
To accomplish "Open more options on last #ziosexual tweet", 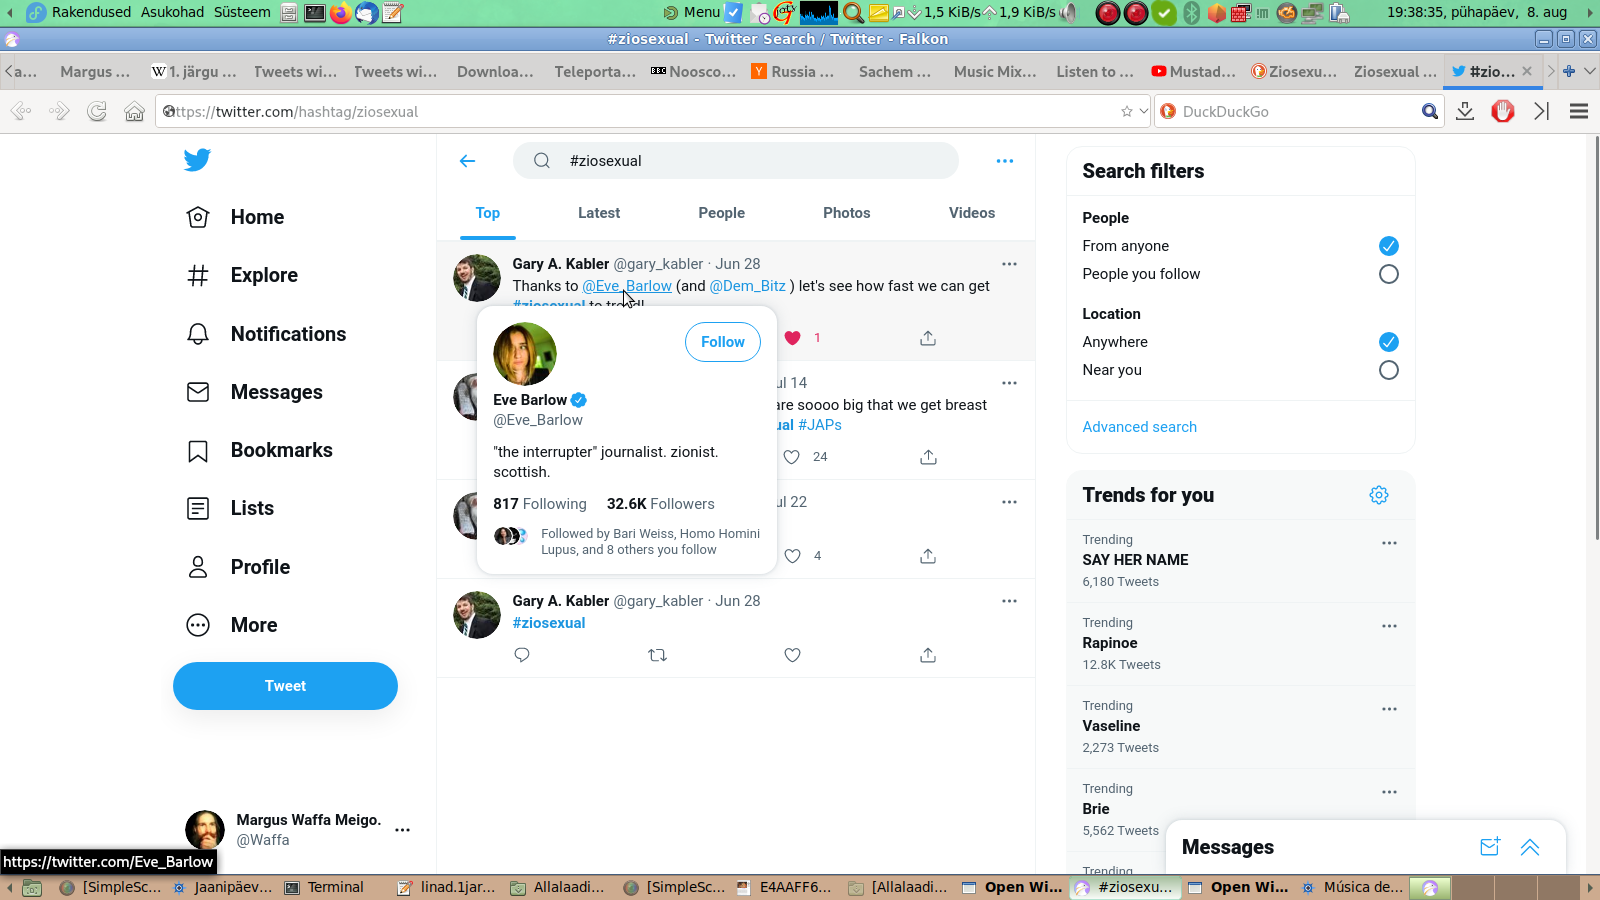I will coord(1009,601).
